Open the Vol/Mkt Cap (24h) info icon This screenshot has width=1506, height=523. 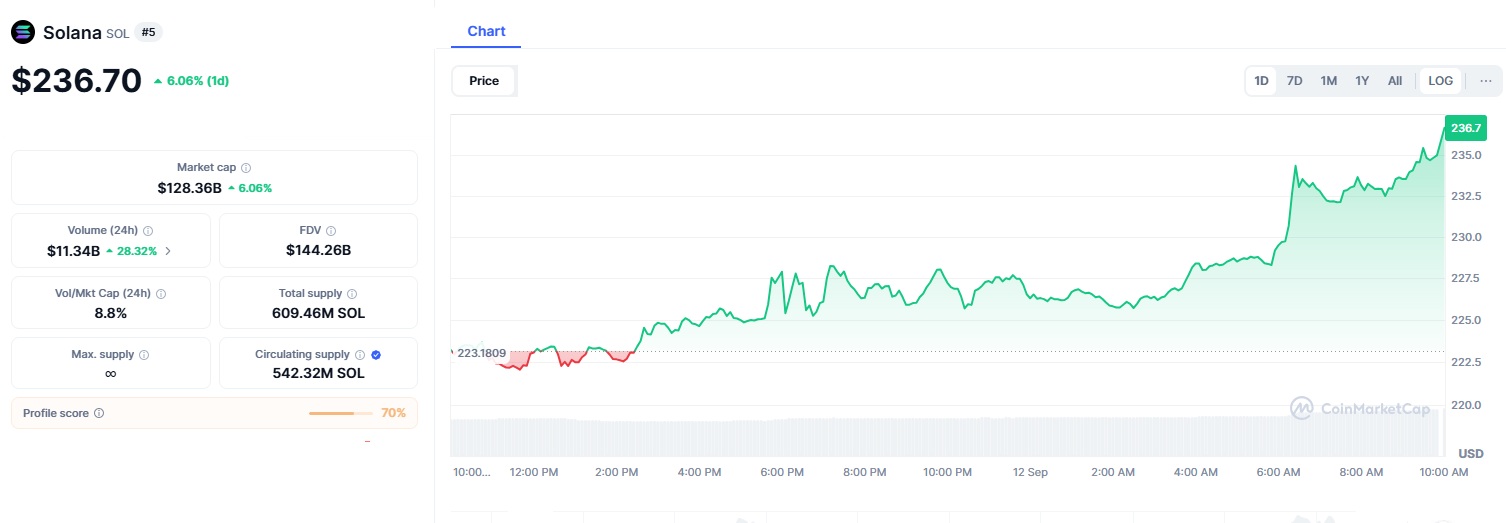pyautogui.click(x=161, y=294)
